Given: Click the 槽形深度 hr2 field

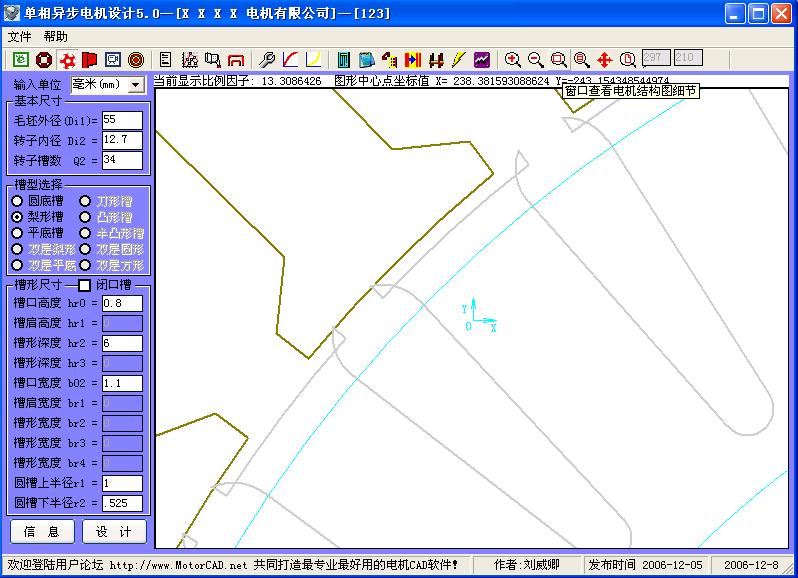Looking at the screenshot, I should [x=122, y=343].
